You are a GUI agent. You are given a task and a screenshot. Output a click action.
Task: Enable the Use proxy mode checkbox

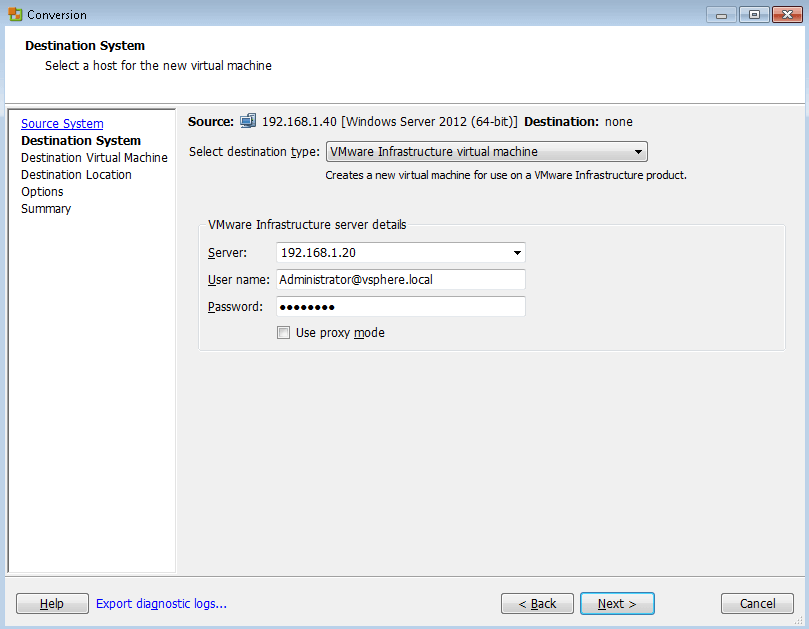click(x=283, y=333)
